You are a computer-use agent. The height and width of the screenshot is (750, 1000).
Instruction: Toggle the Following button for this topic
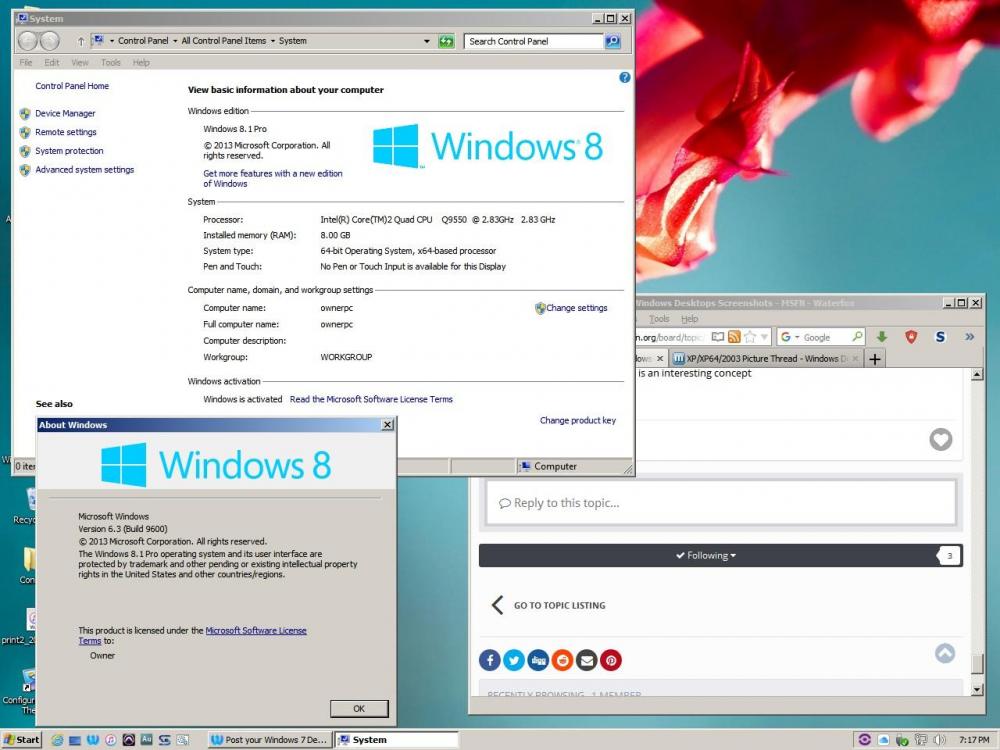click(x=705, y=555)
